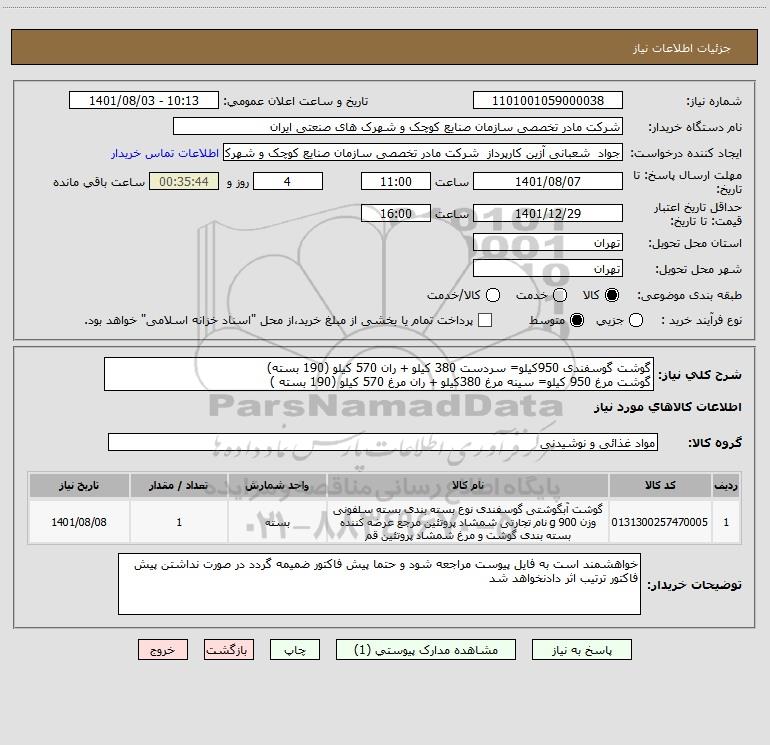Screen dimensions: 770x745
Task: Click the نام کالا column header
Action: (x=468, y=486)
